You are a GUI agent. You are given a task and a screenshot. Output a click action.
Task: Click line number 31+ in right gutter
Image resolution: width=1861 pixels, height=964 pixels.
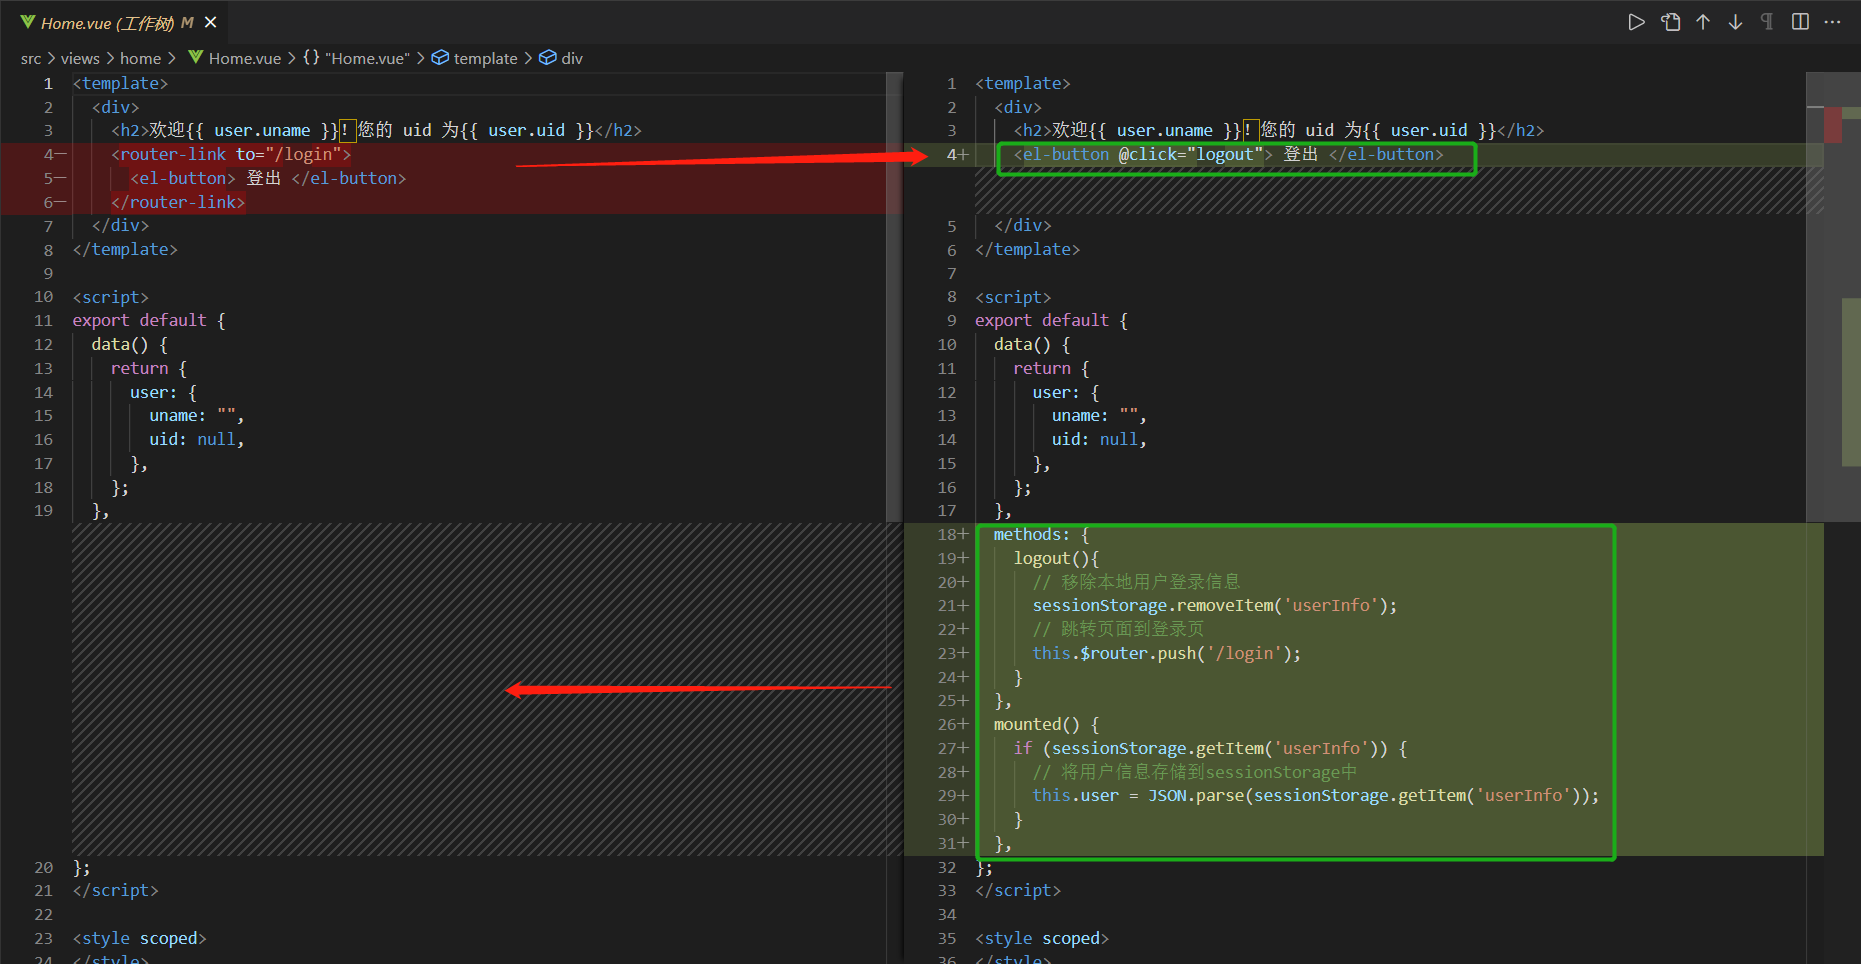pos(952,844)
